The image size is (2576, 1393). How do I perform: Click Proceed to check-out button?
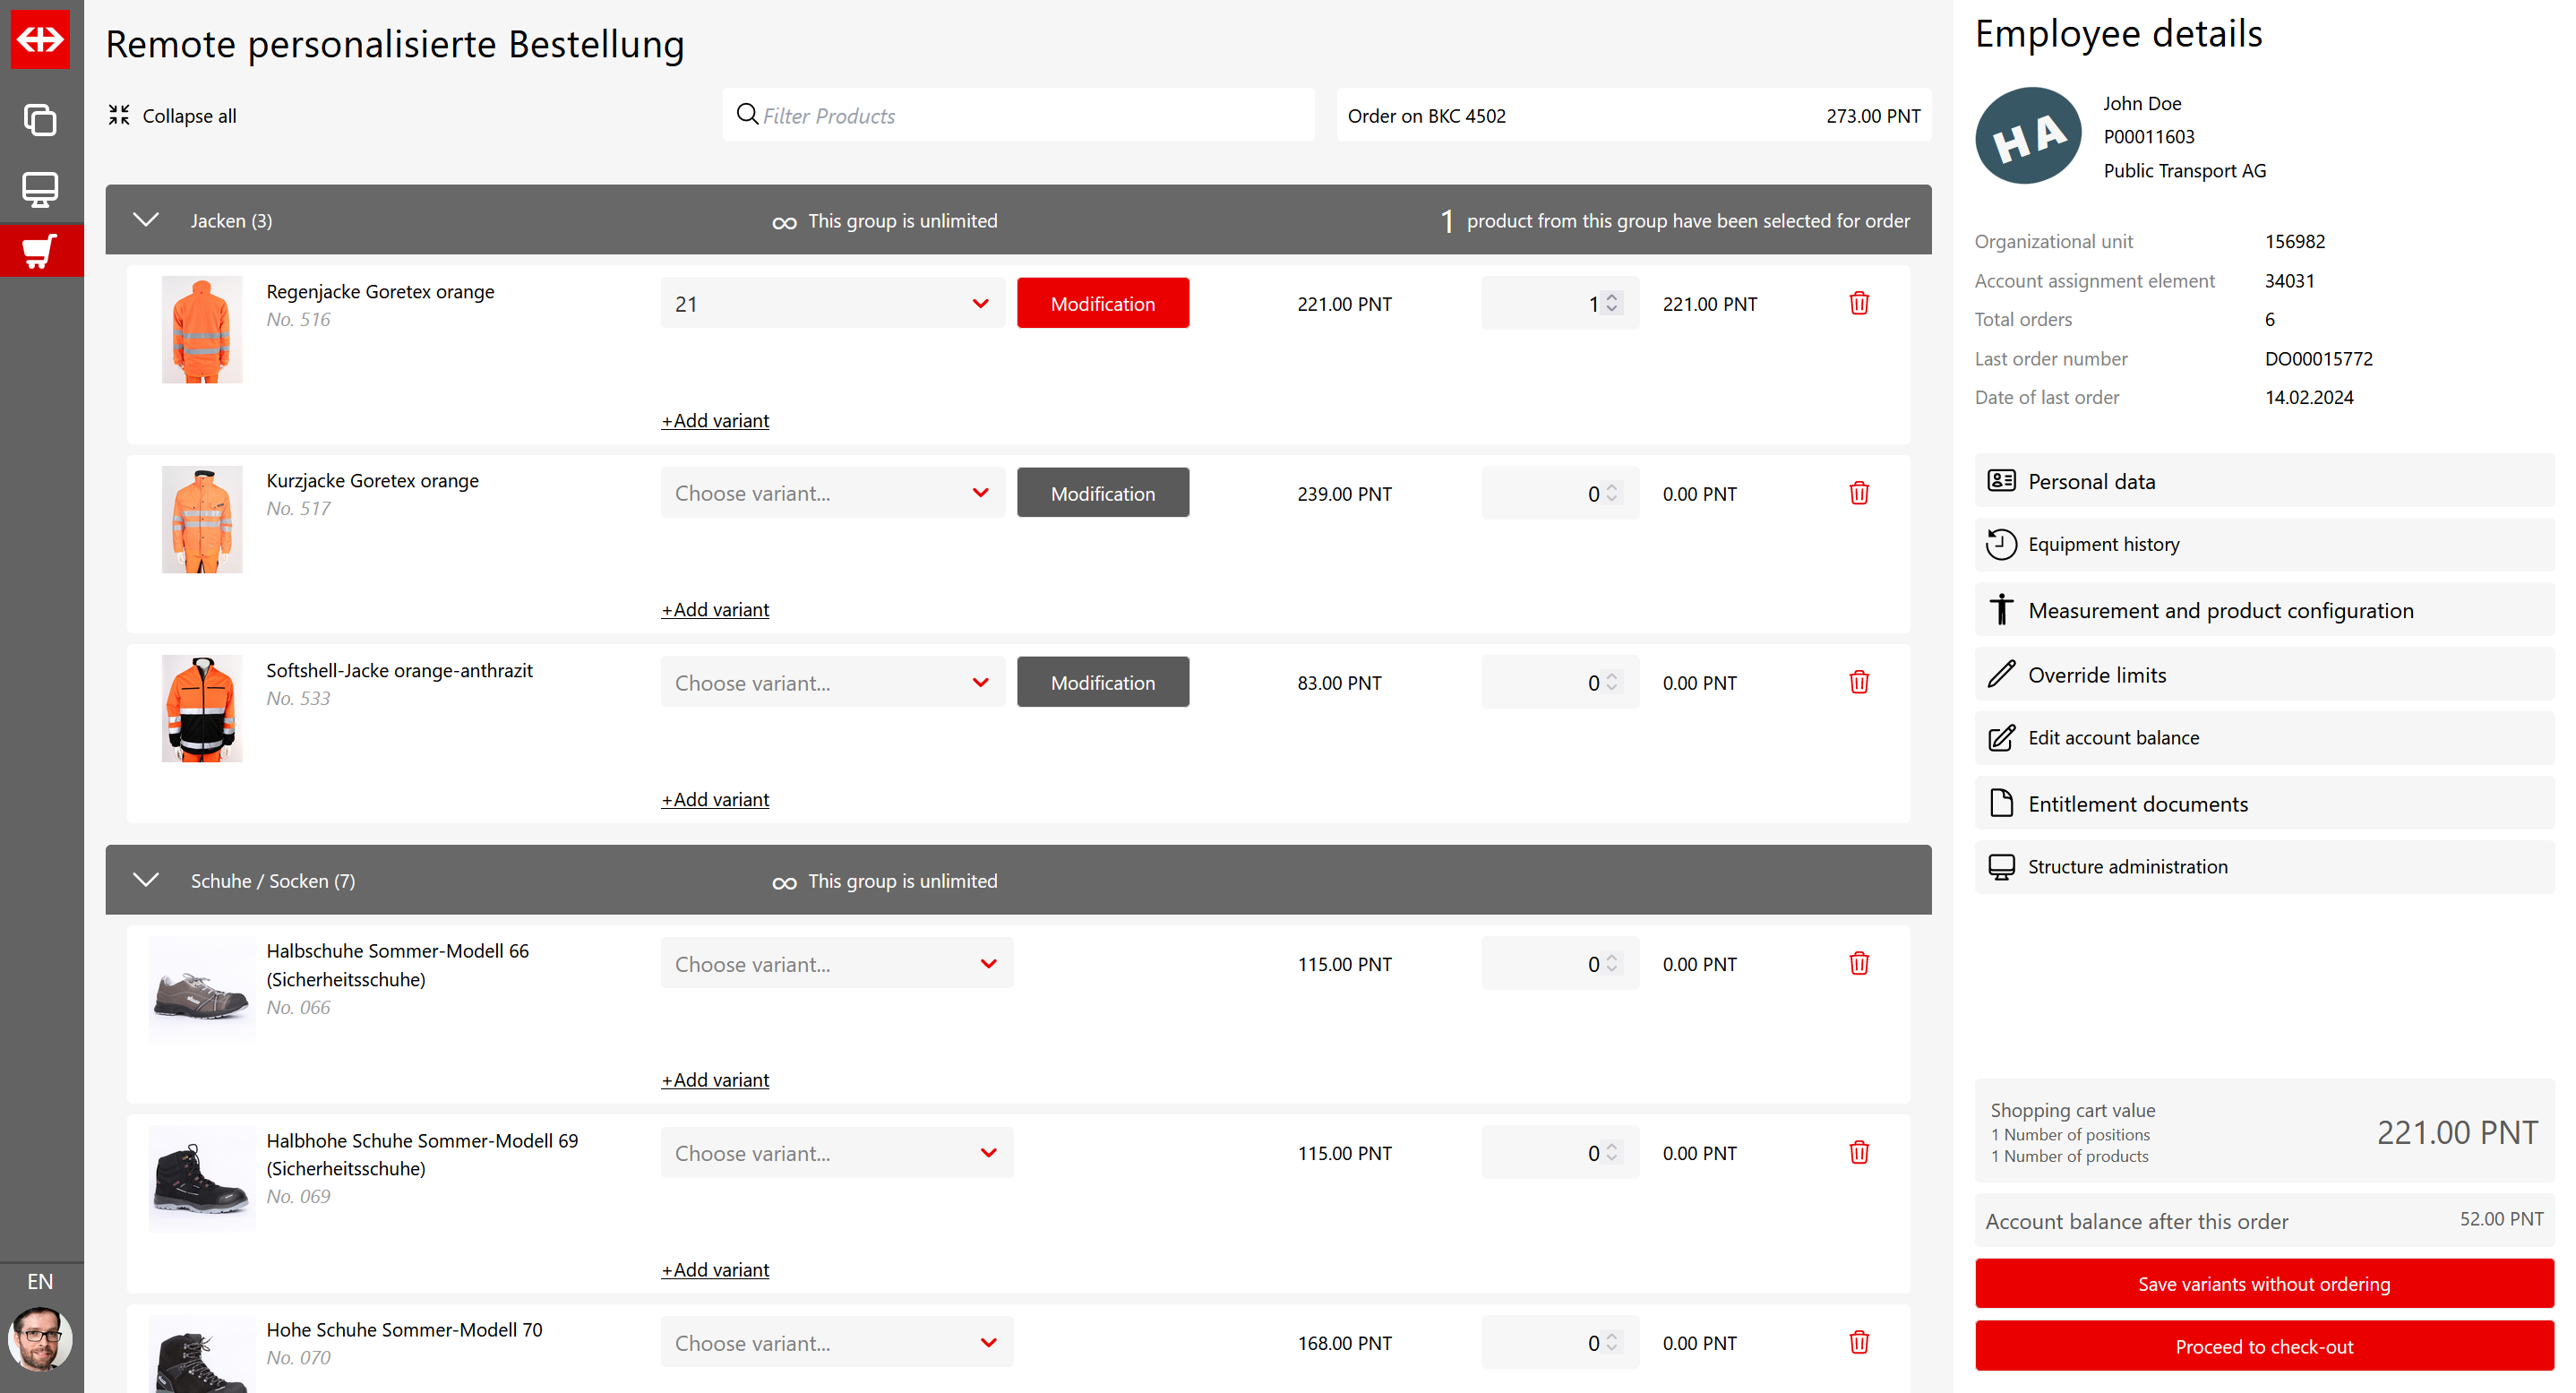coord(2263,1346)
